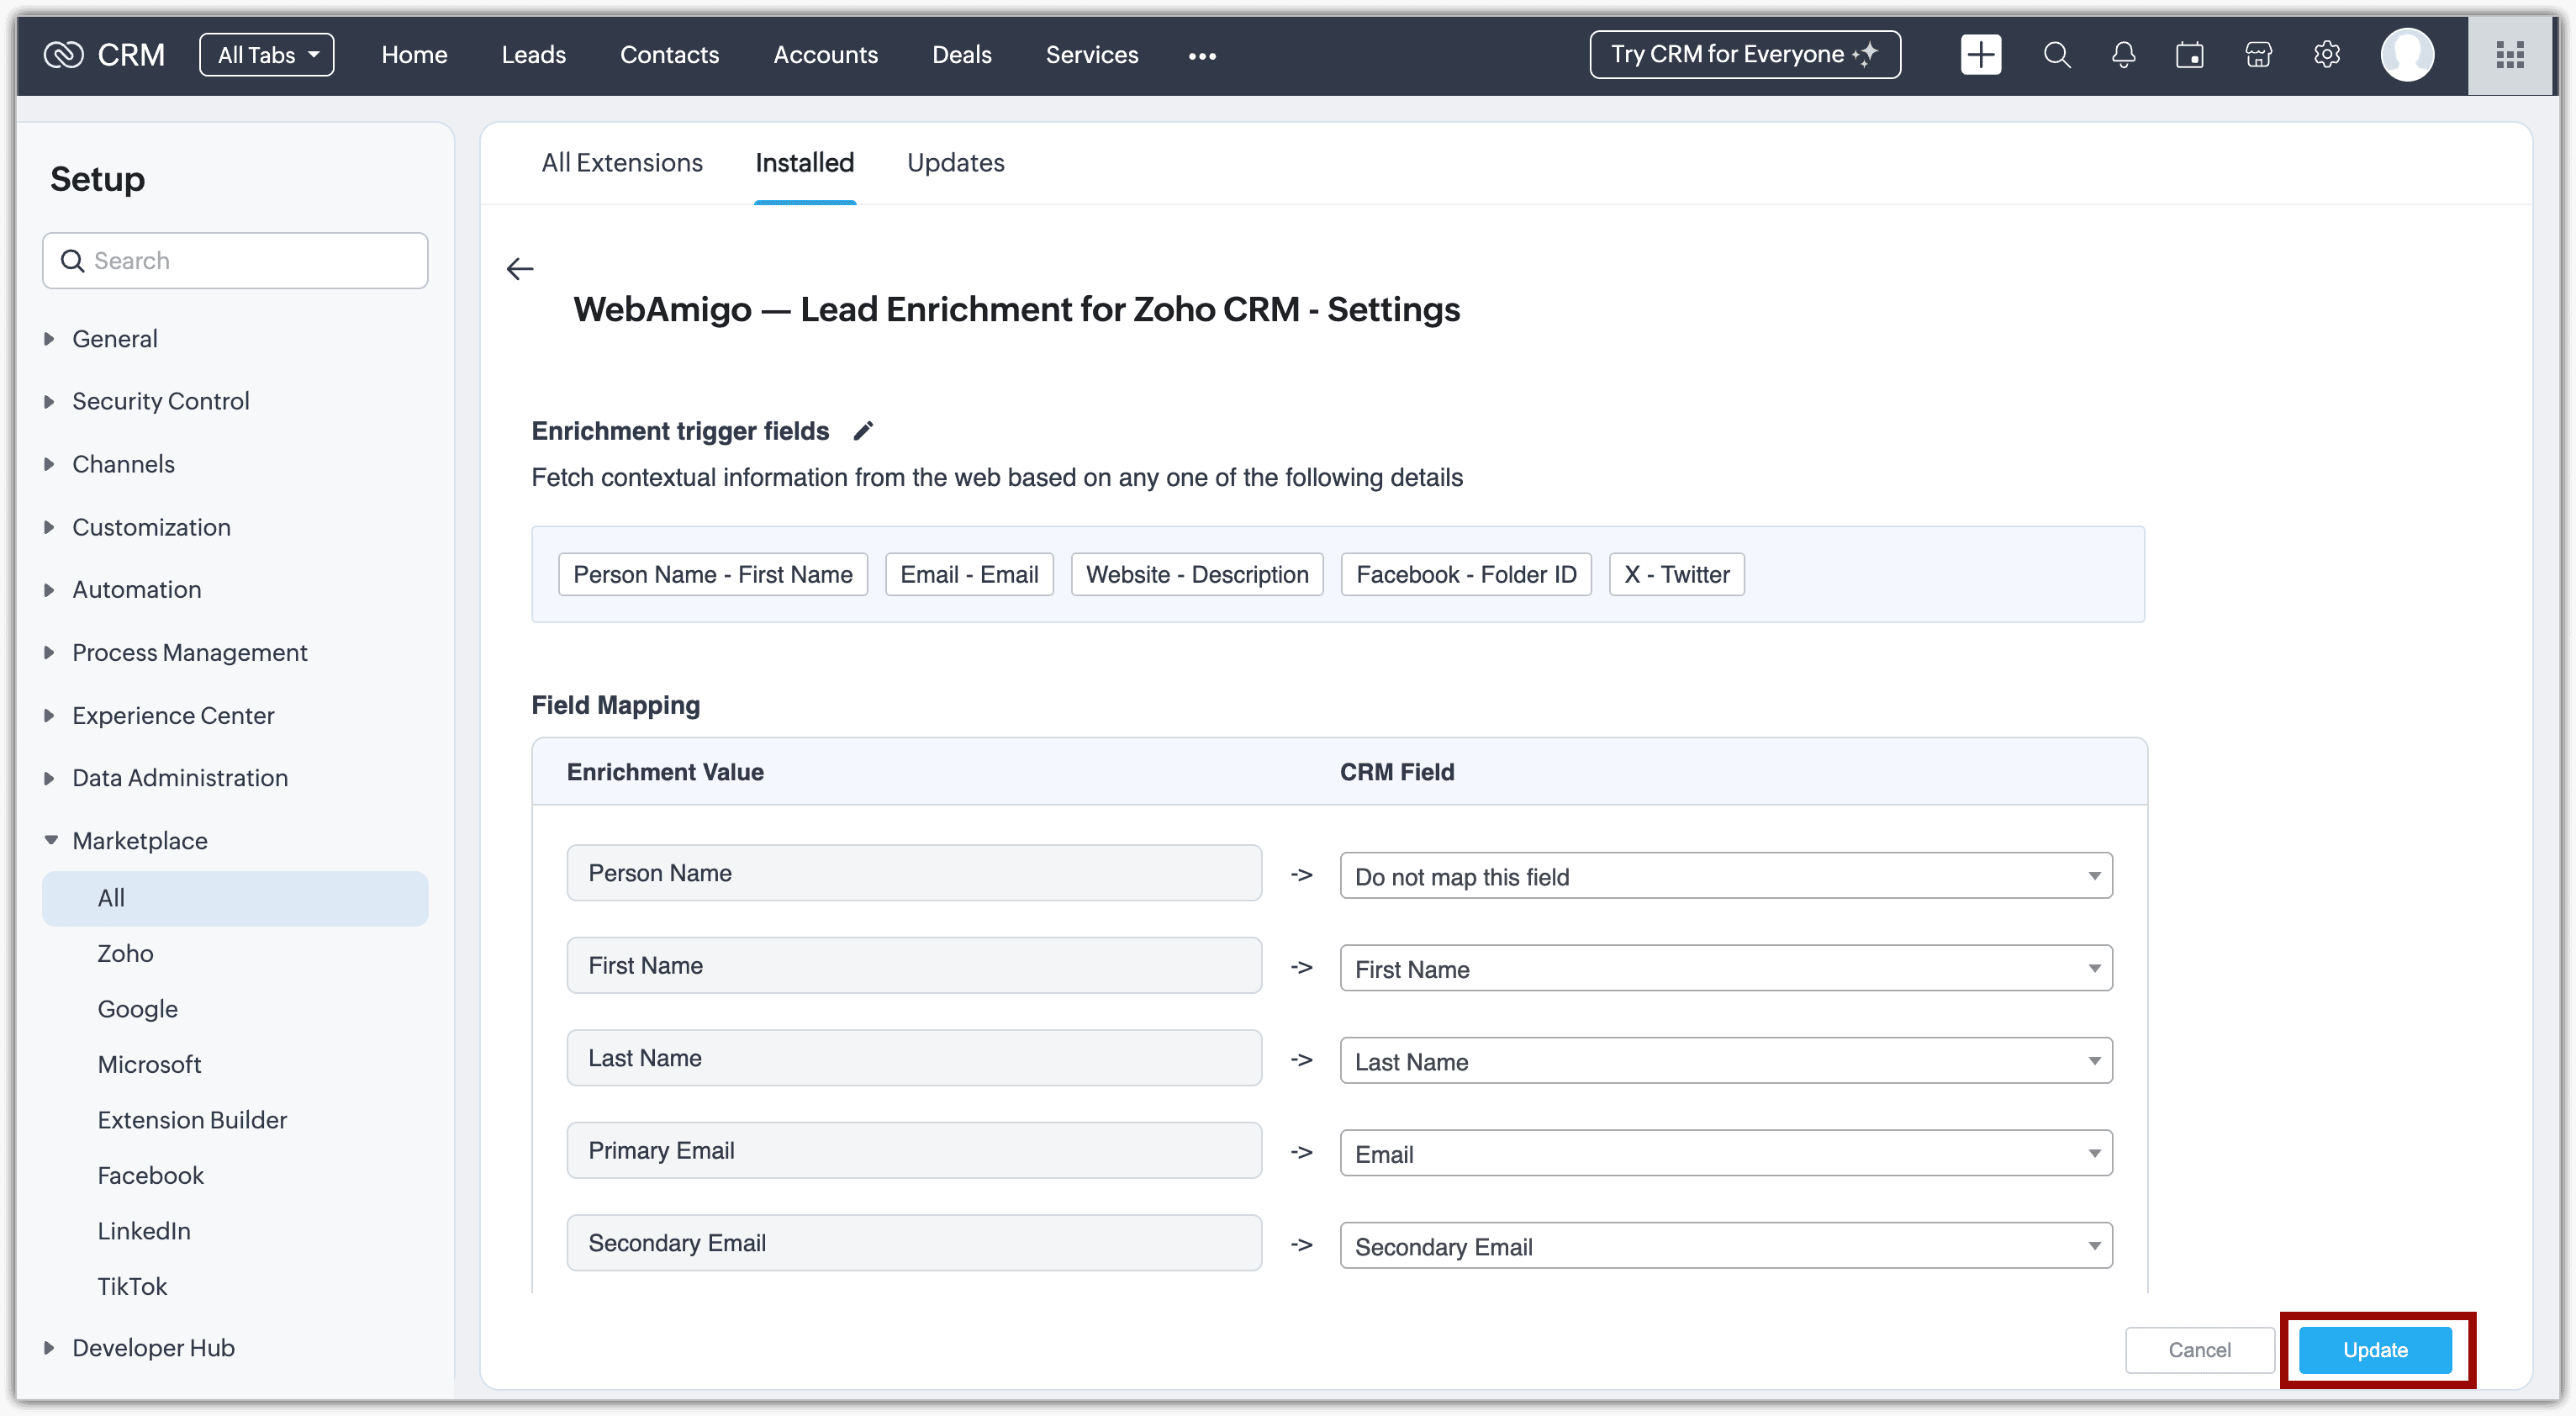
Task: Open the Leads module tab
Action: click(533, 55)
